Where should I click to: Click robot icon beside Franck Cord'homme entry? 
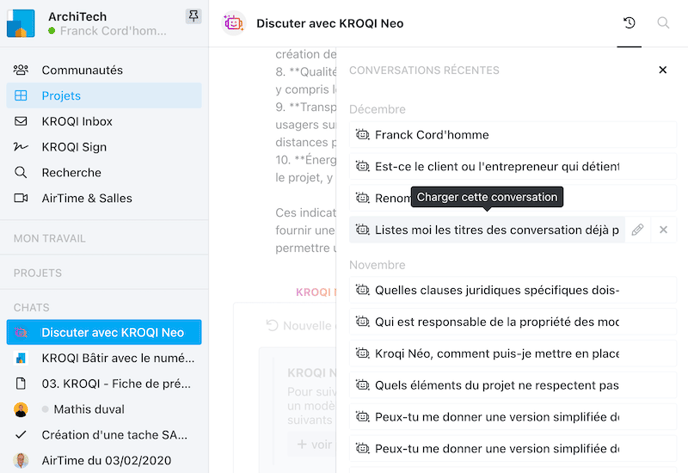[362, 134]
